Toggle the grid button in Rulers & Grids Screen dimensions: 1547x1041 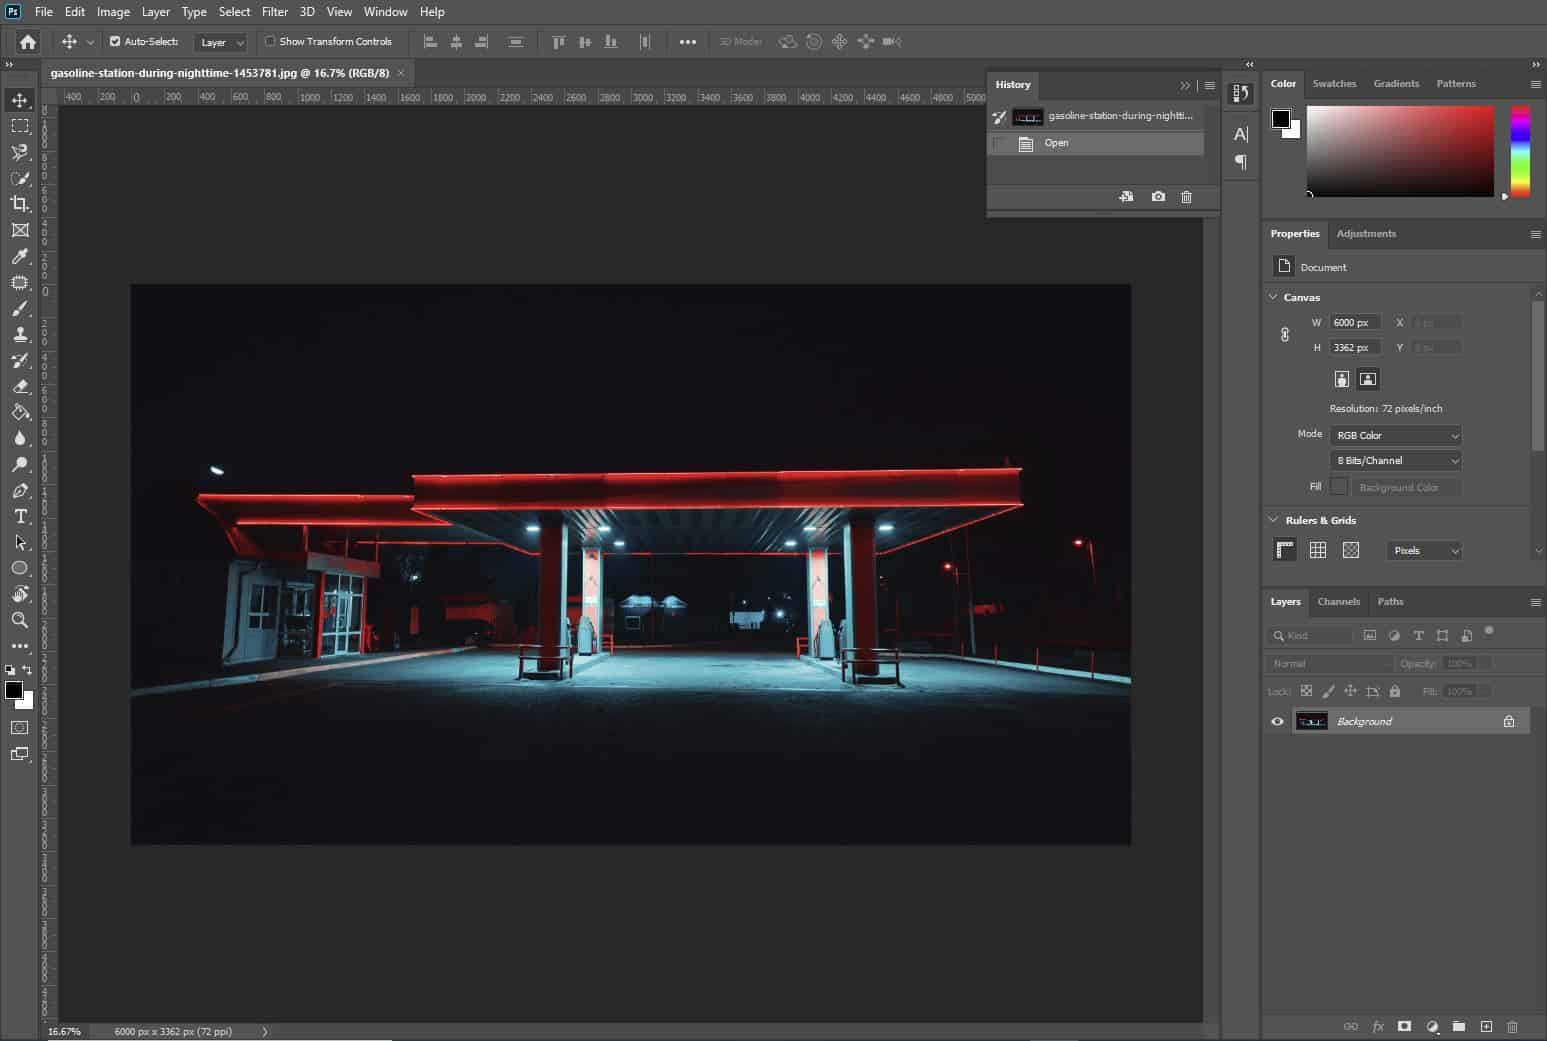[x=1318, y=550]
